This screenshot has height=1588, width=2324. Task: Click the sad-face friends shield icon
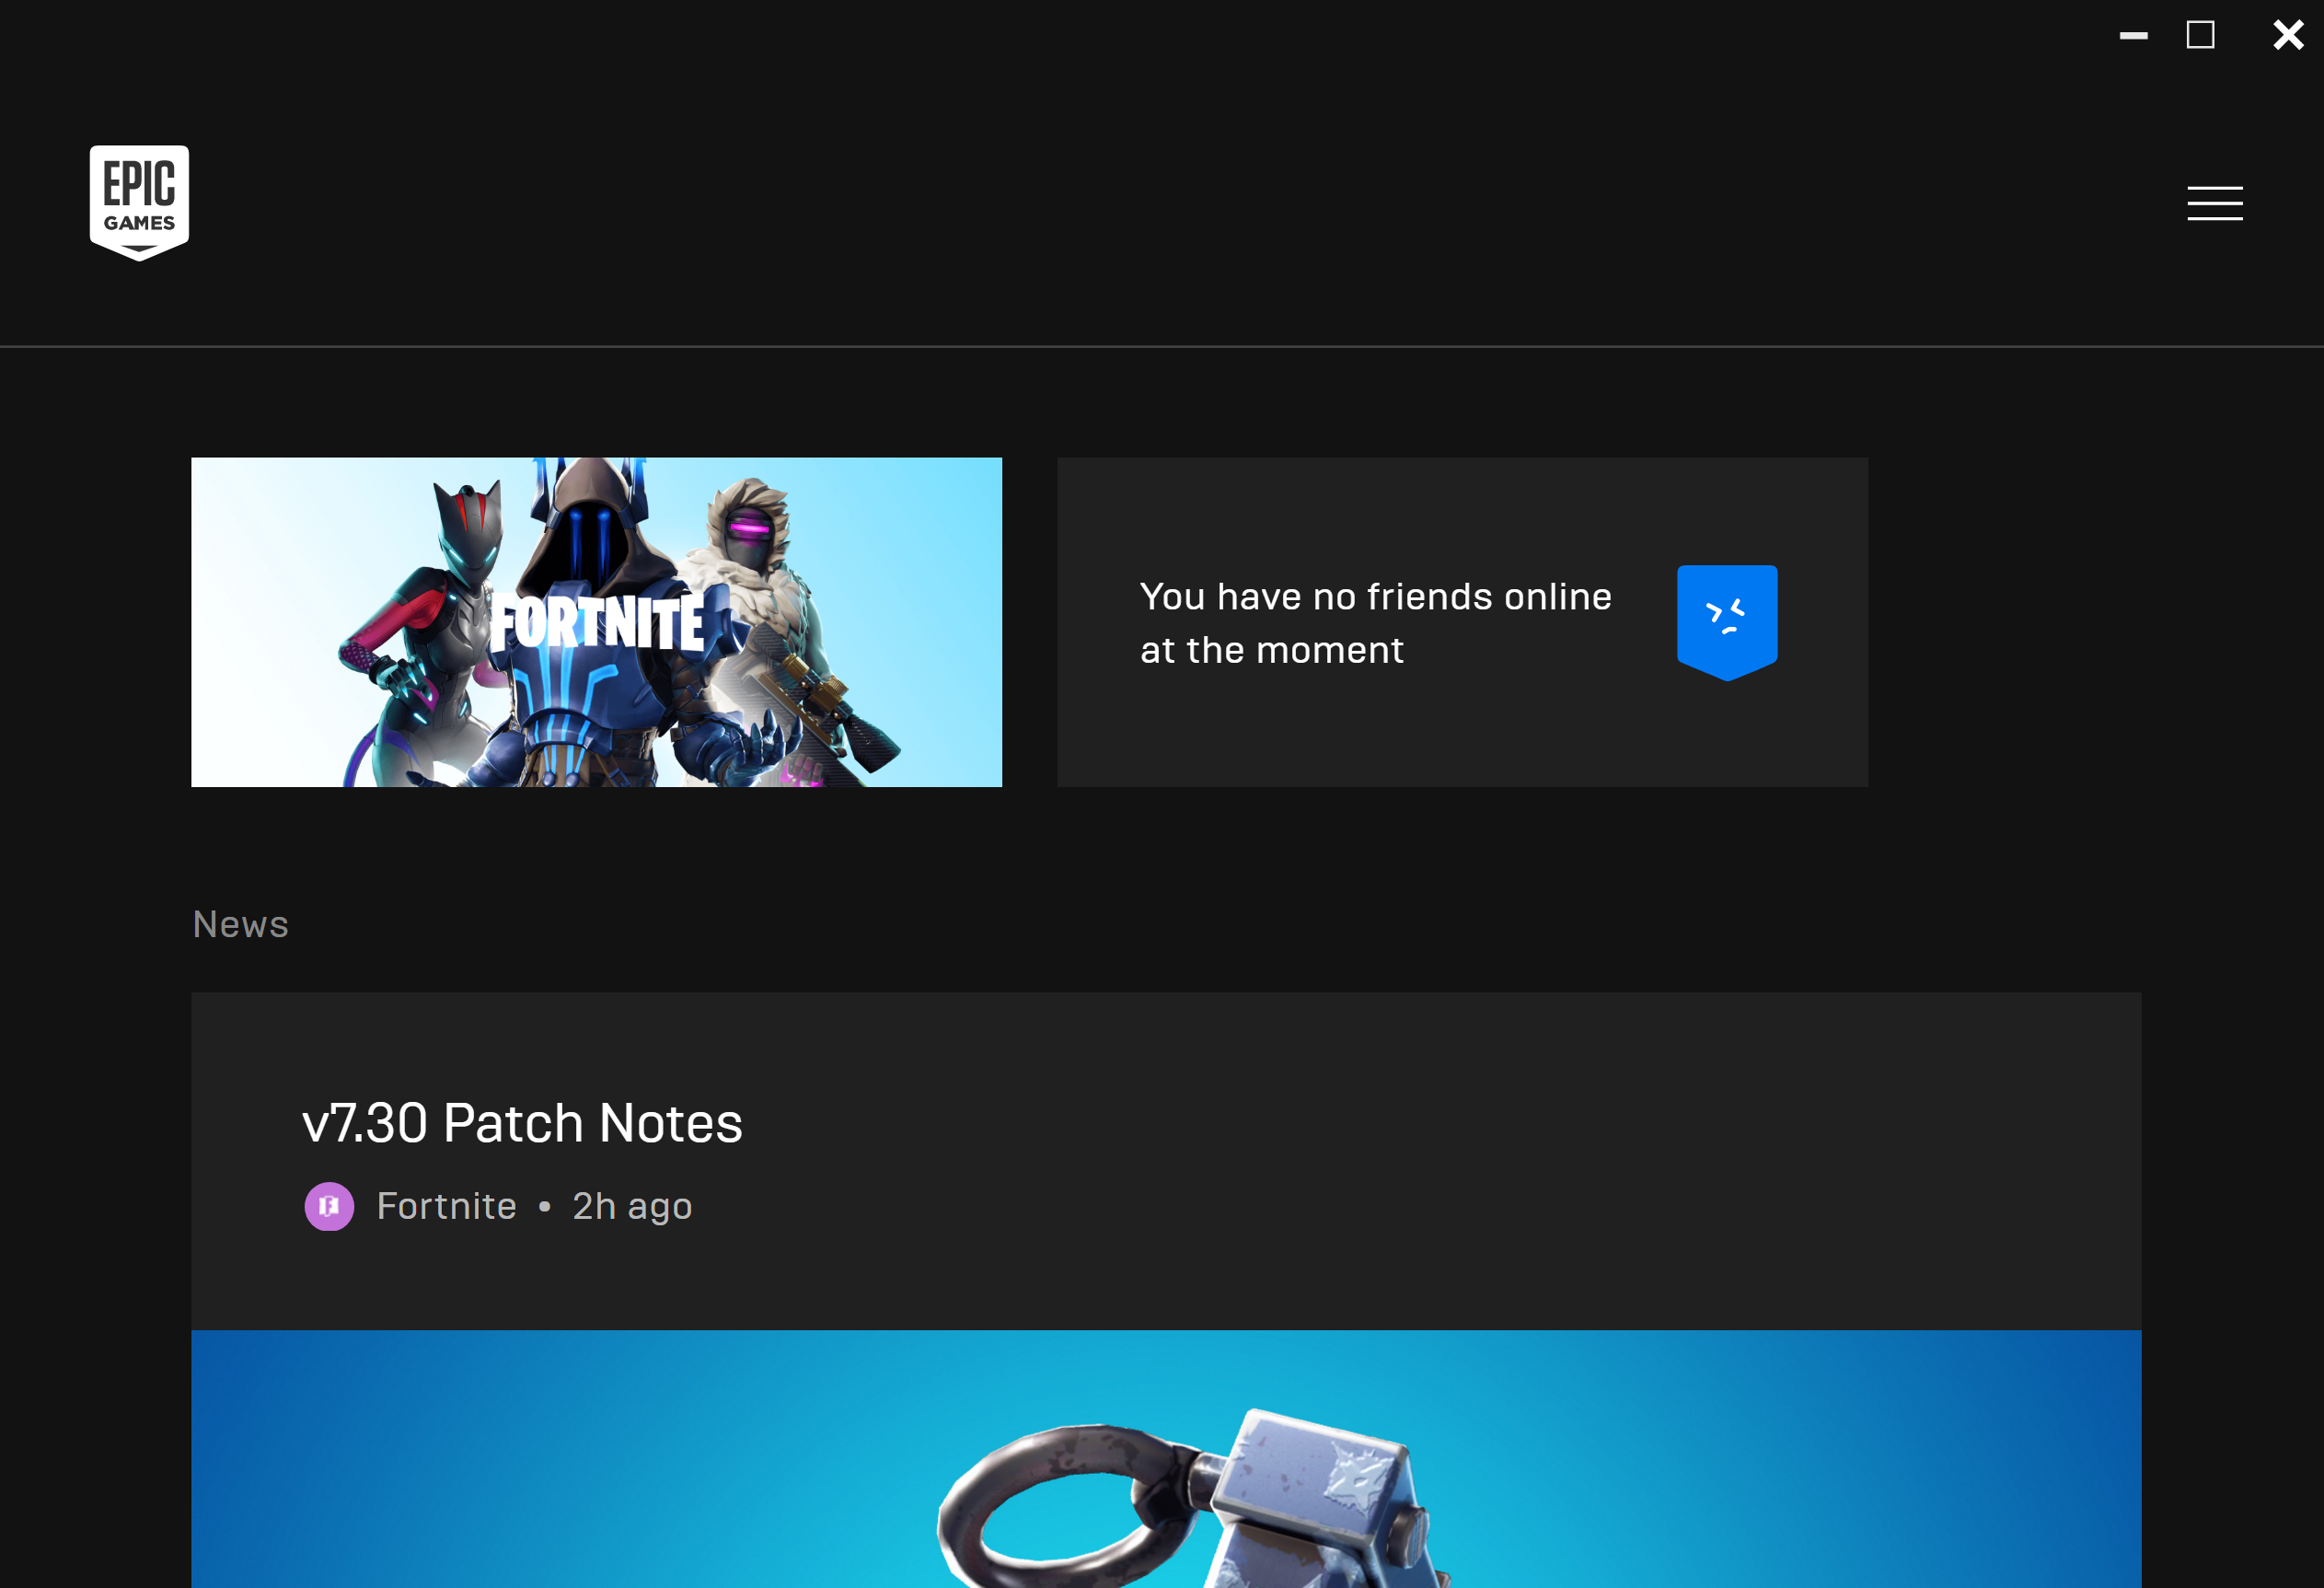pos(1726,622)
